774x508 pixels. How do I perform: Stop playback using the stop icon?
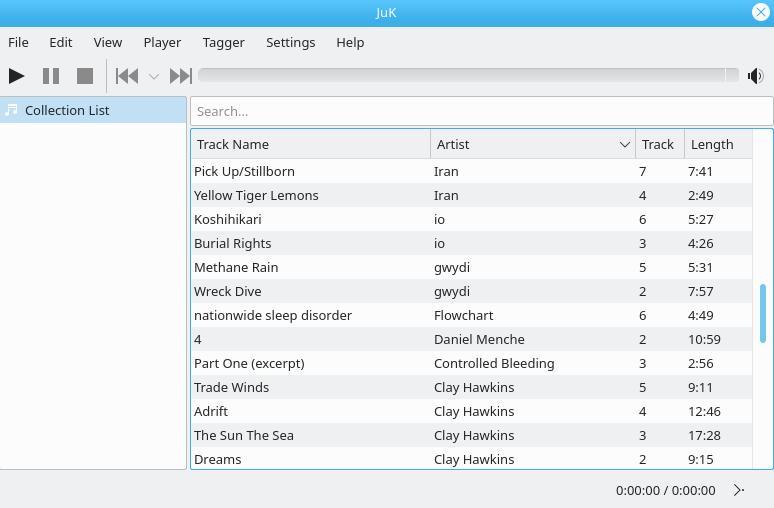click(85, 76)
